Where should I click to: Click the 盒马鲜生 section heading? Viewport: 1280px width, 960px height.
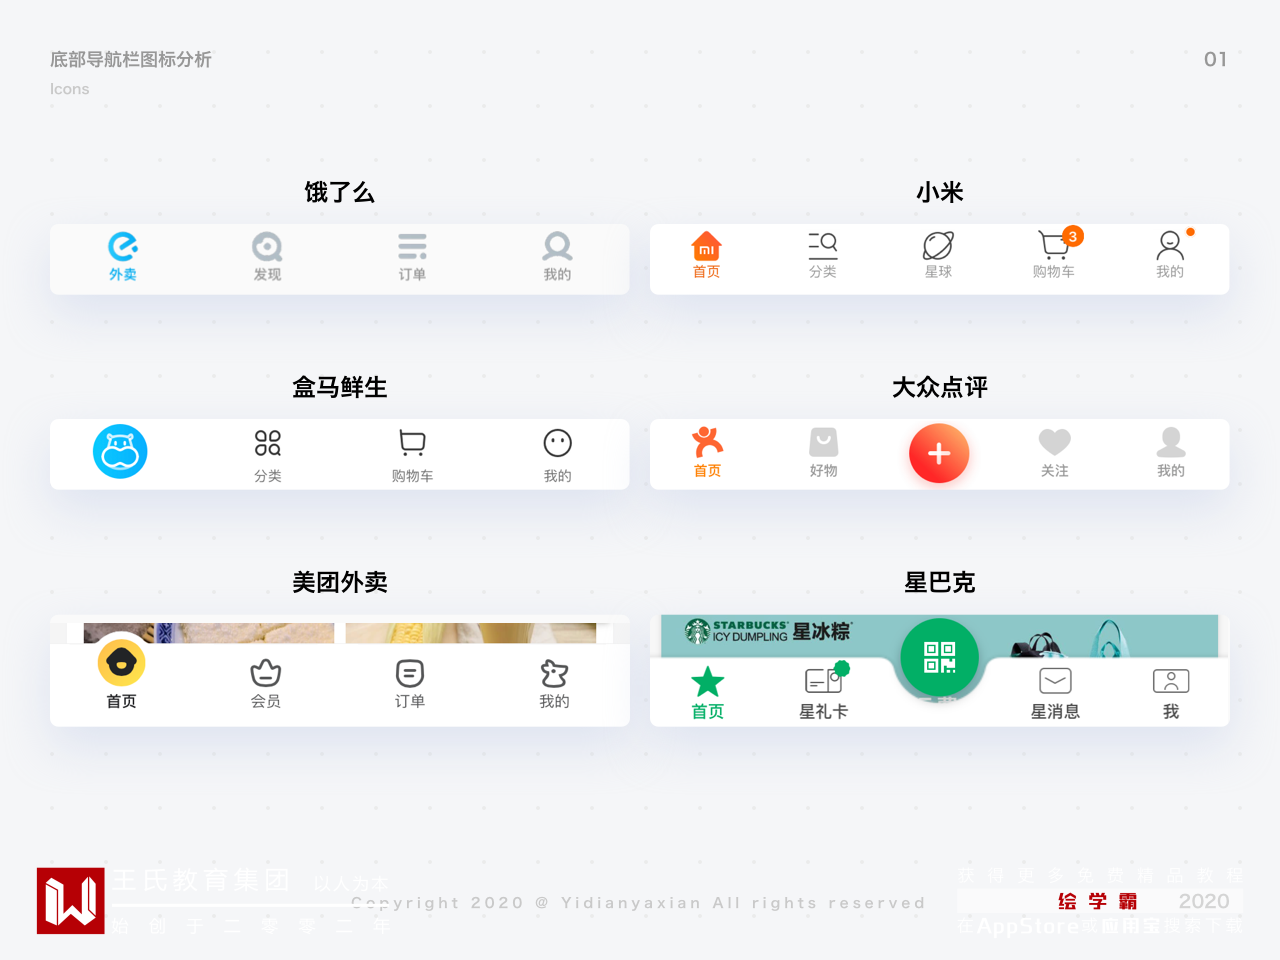click(340, 387)
